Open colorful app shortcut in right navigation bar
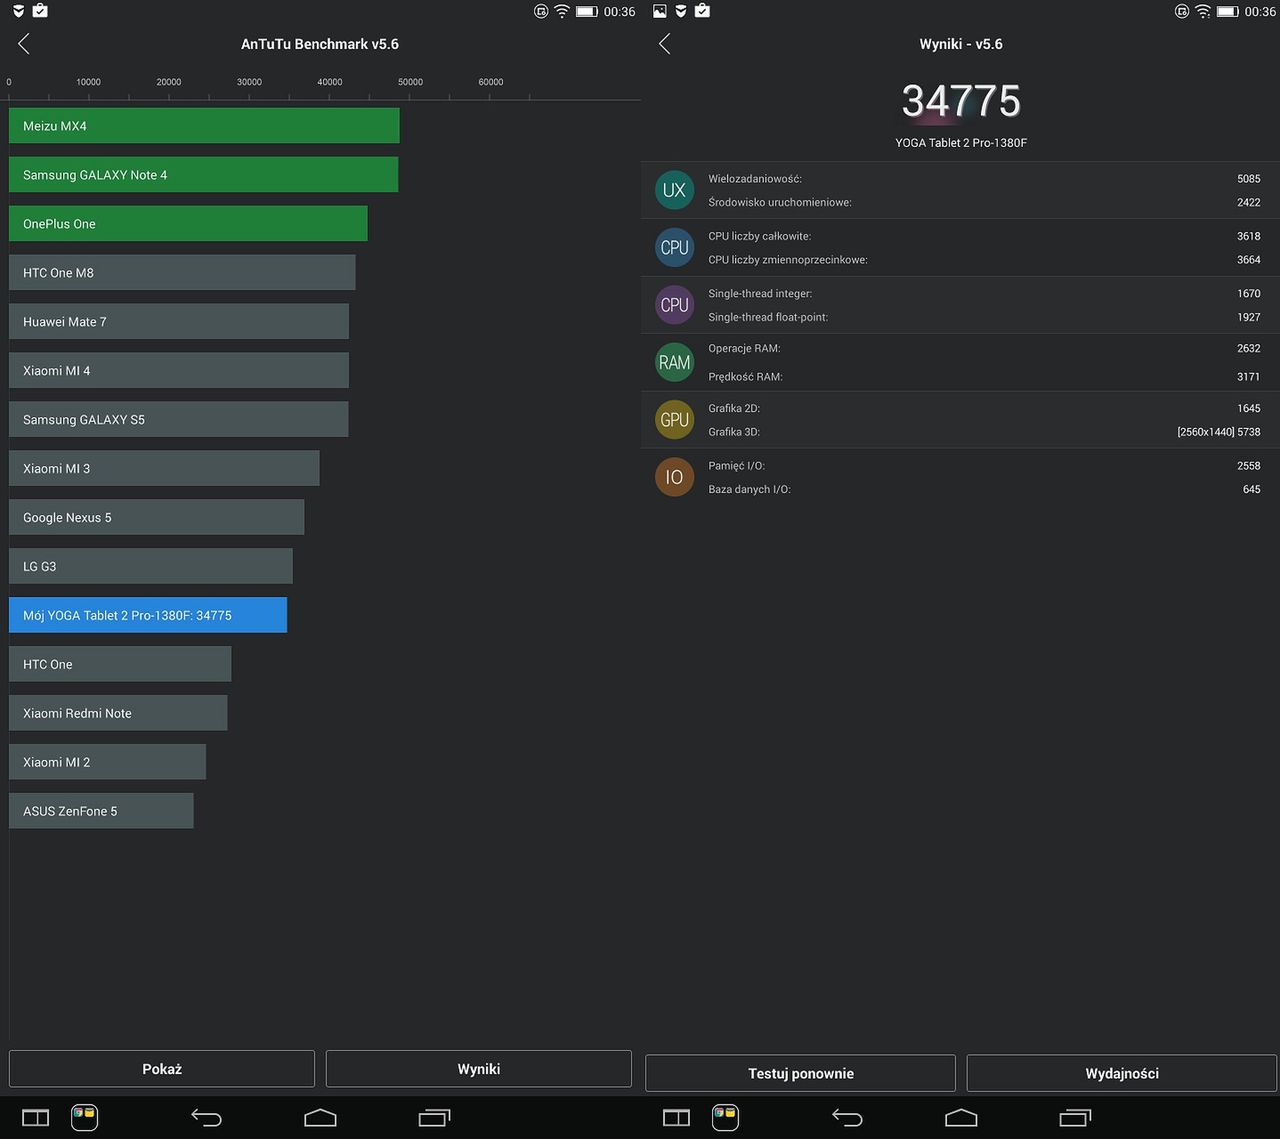Image resolution: width=1280 pixels, height=1139 pixels. pos(725,1117)
